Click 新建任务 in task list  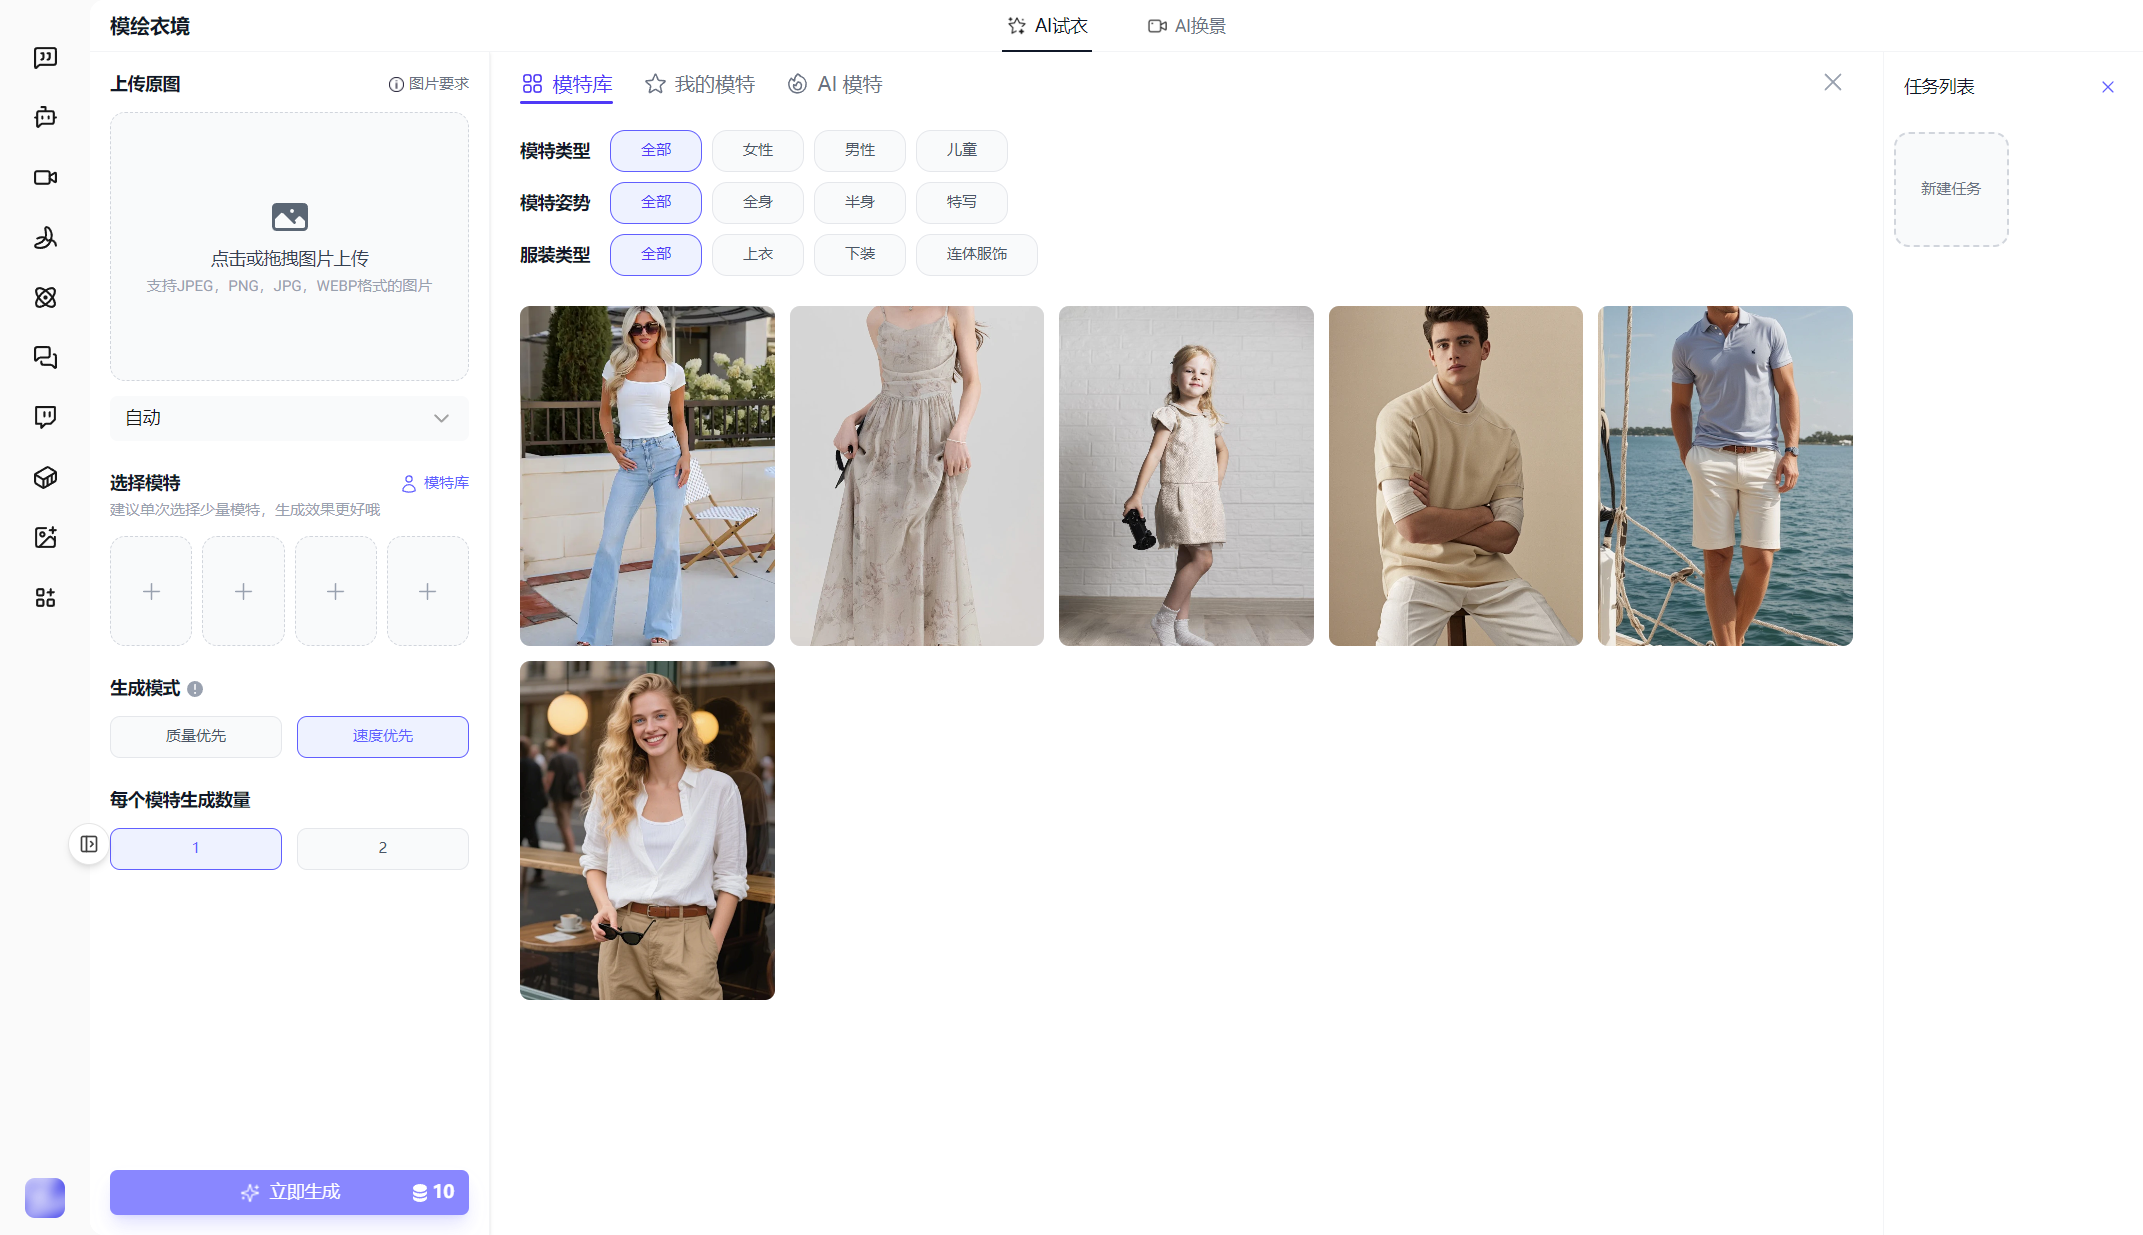coord(1950,189)
